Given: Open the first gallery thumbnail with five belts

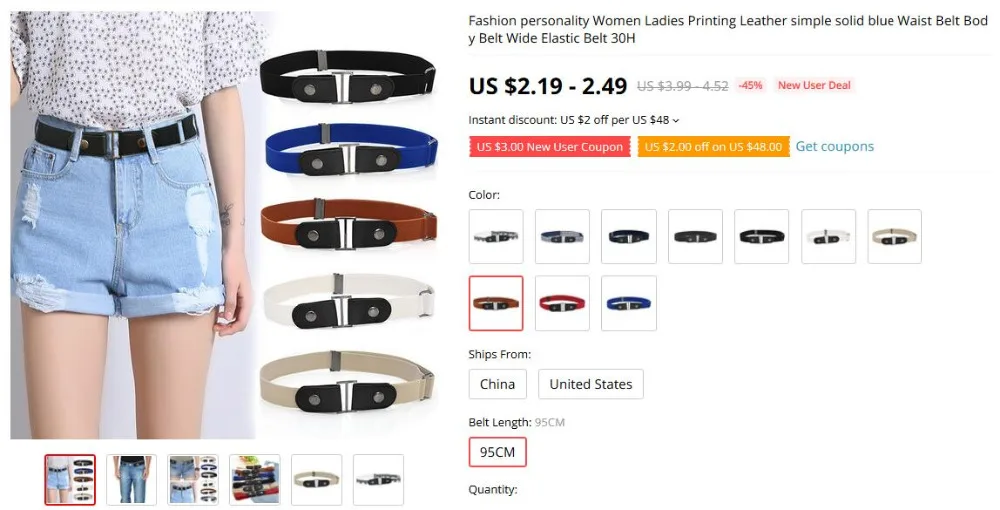Looking at the screenshot, I should point(70,479).
